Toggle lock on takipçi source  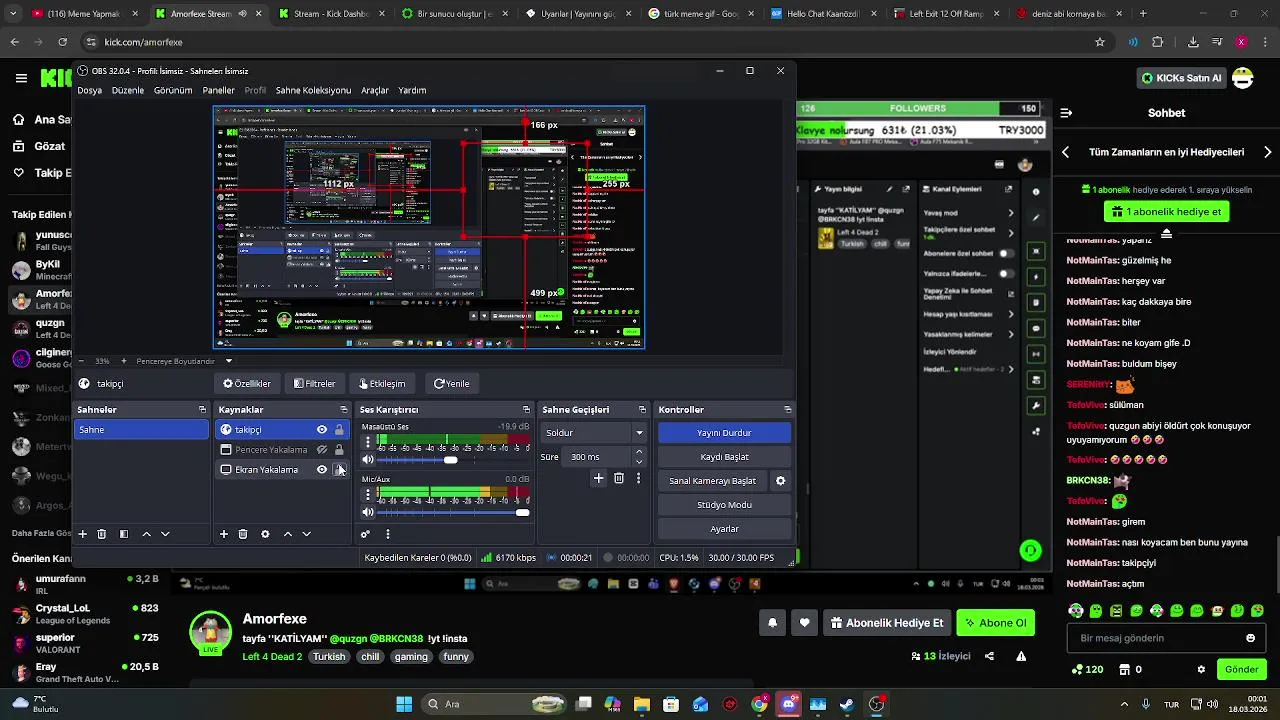(x=339, y=430)
